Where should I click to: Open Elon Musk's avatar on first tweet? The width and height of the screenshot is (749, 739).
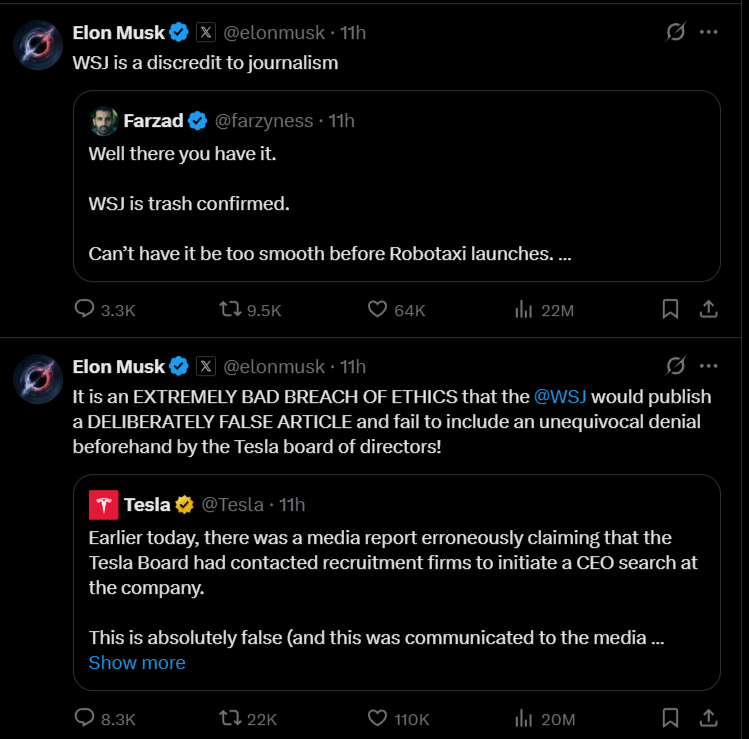coord(38,44)
